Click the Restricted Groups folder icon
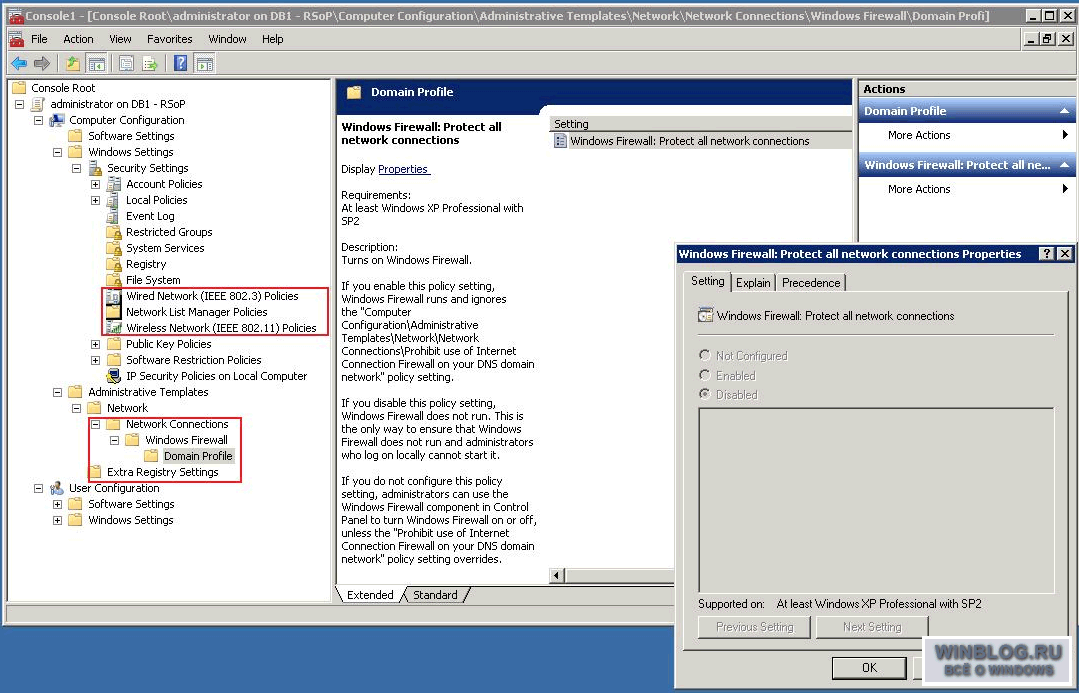This screenshot has height=693, width=1079. point(114,232)
